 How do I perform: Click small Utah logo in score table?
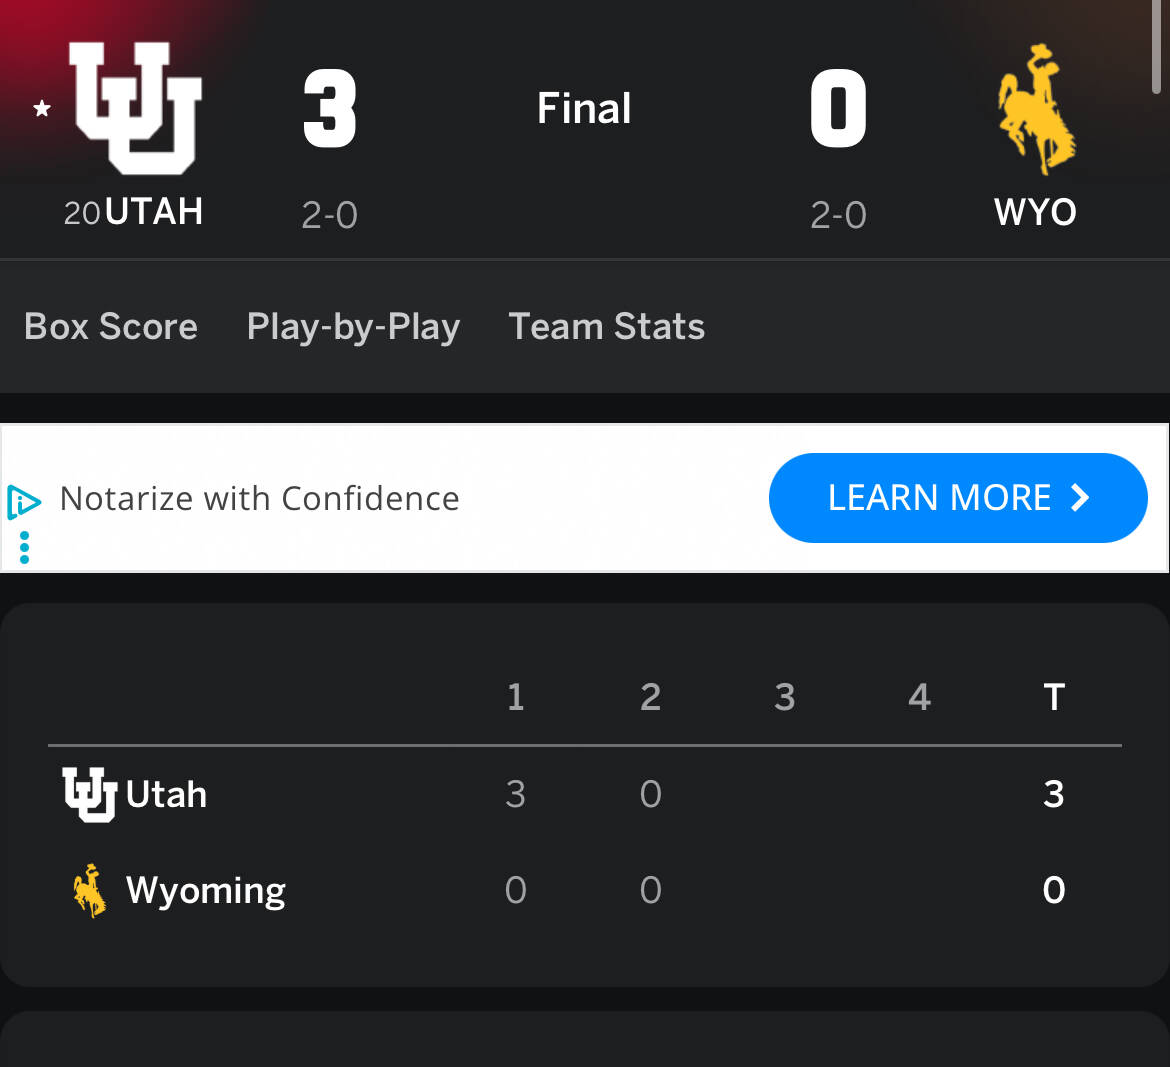[x=90, y=794]
